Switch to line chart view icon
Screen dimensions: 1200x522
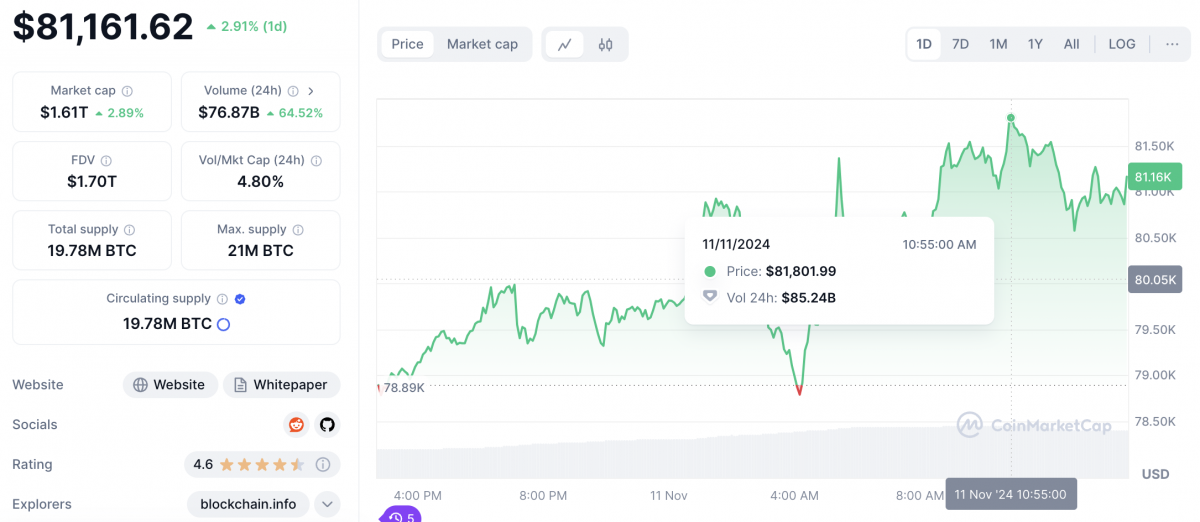565,44
